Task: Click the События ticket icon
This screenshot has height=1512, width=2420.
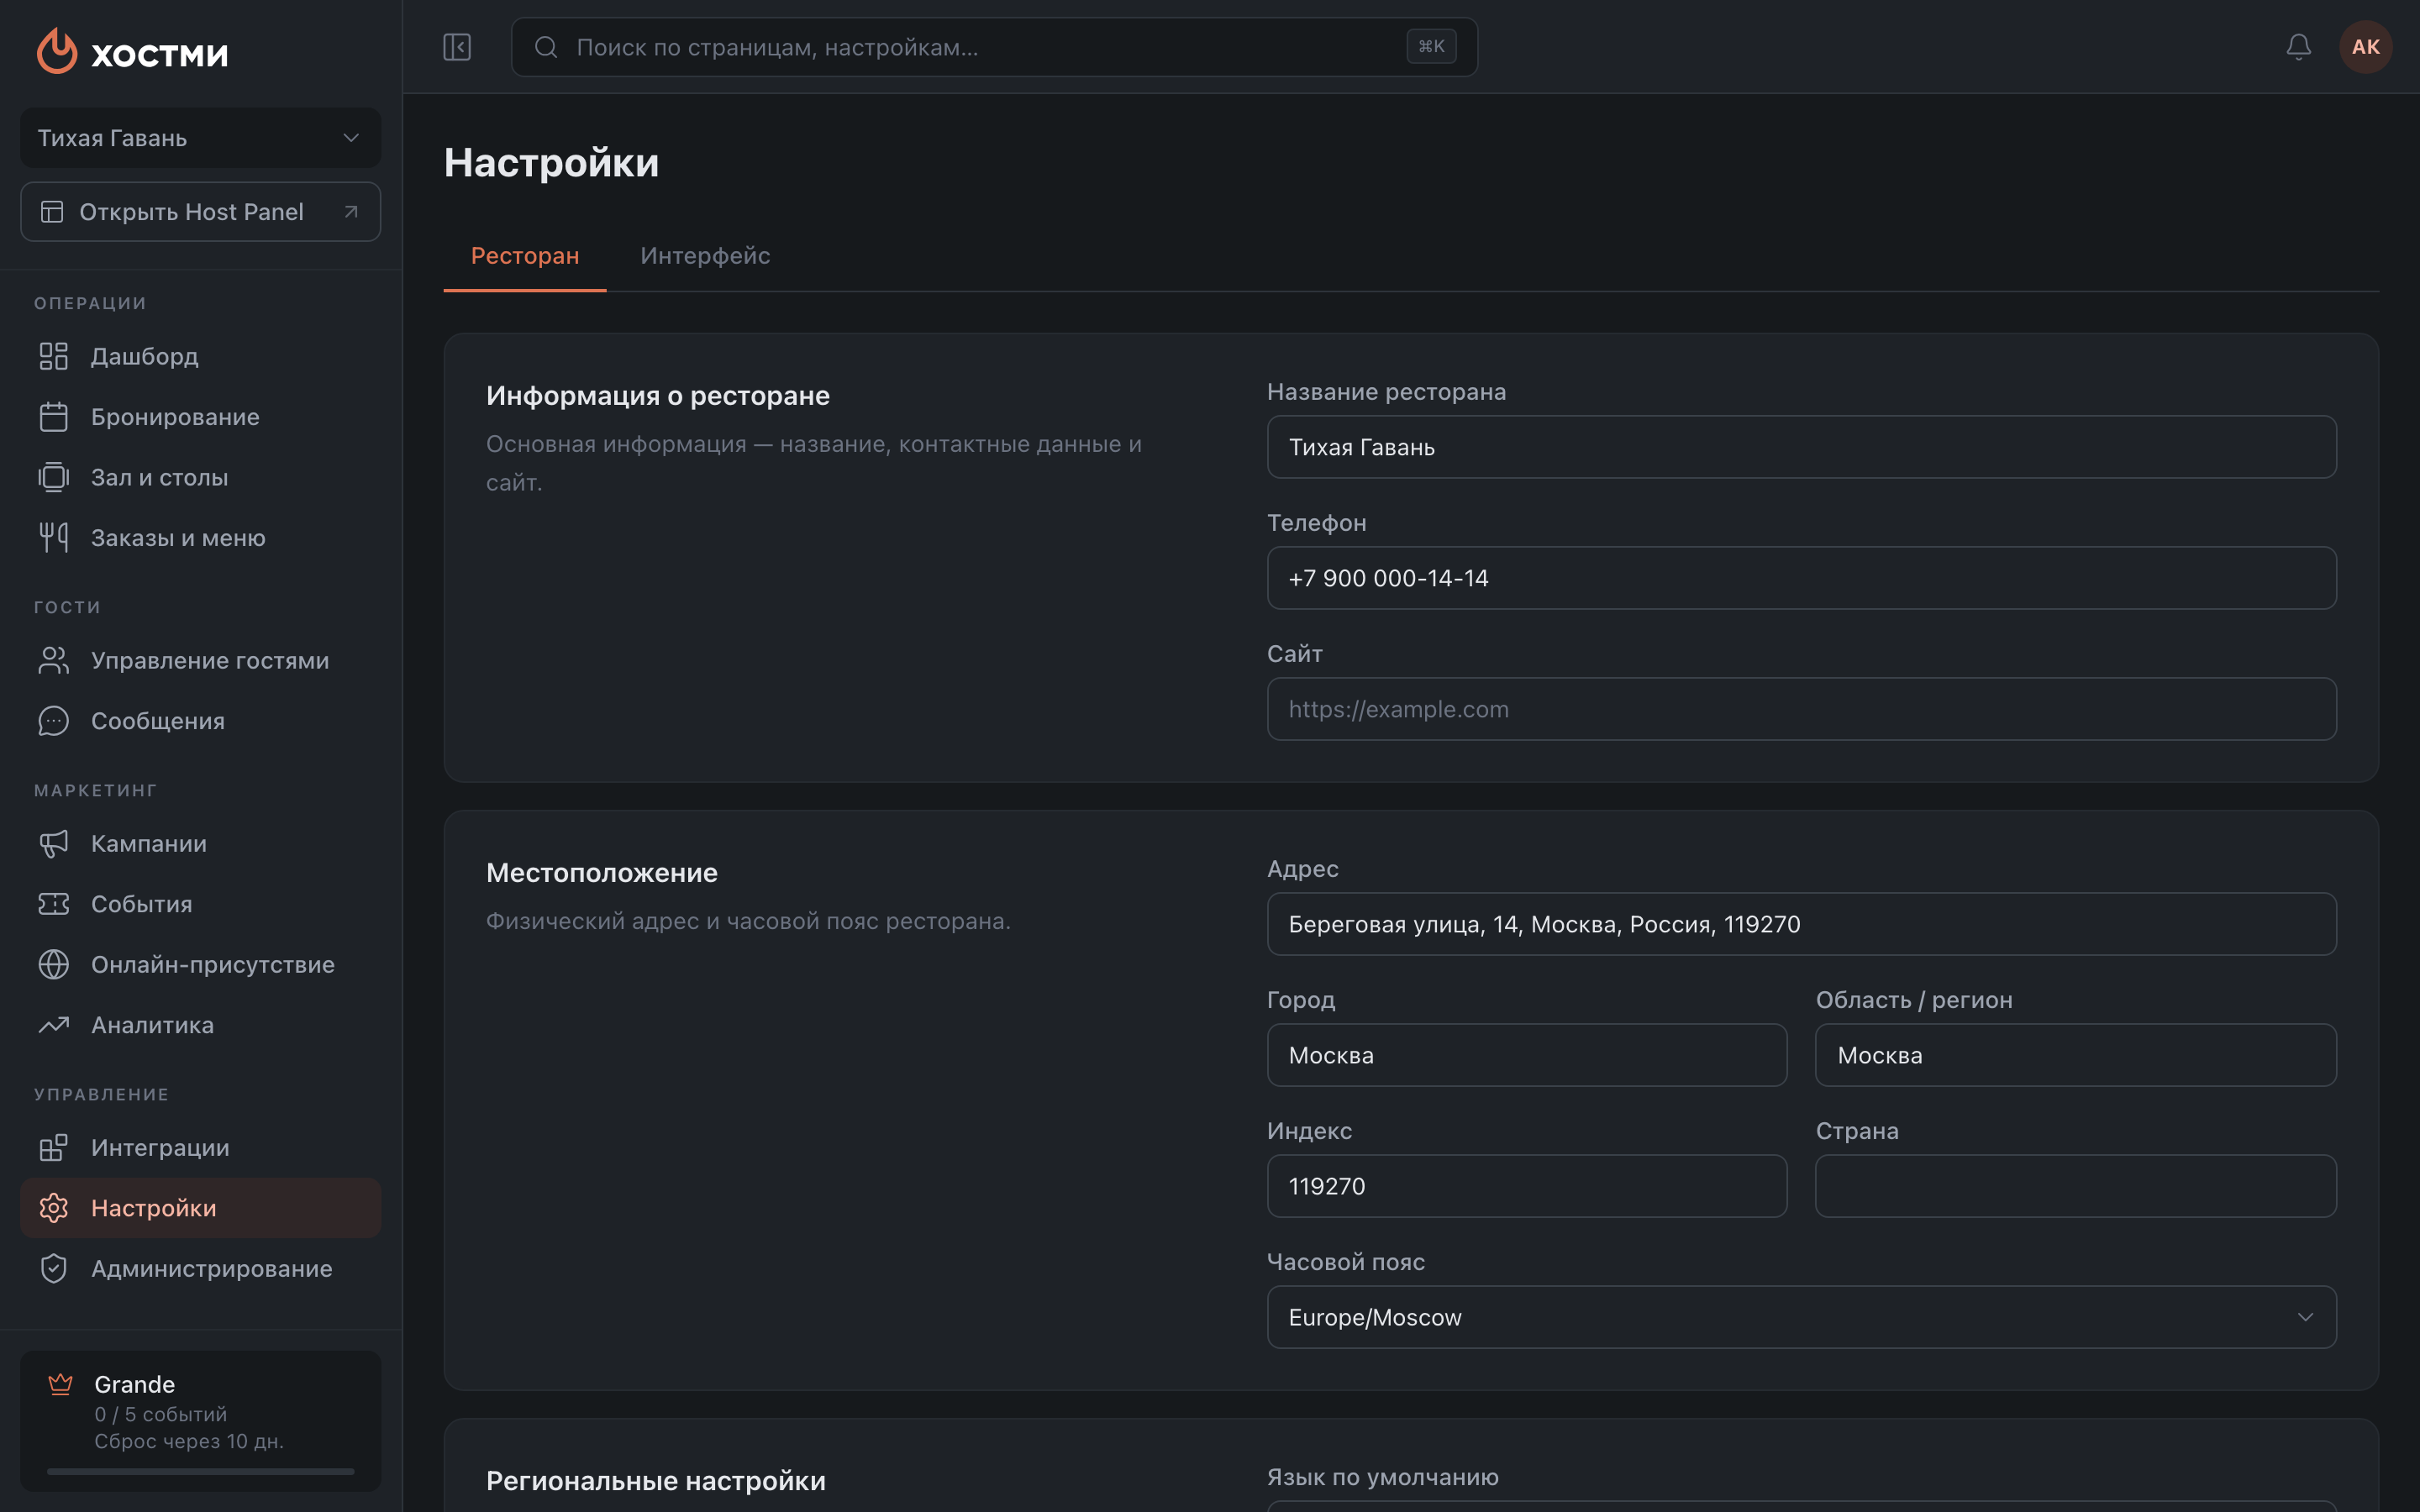Action: pyautogui.click(x=54, y=904)
